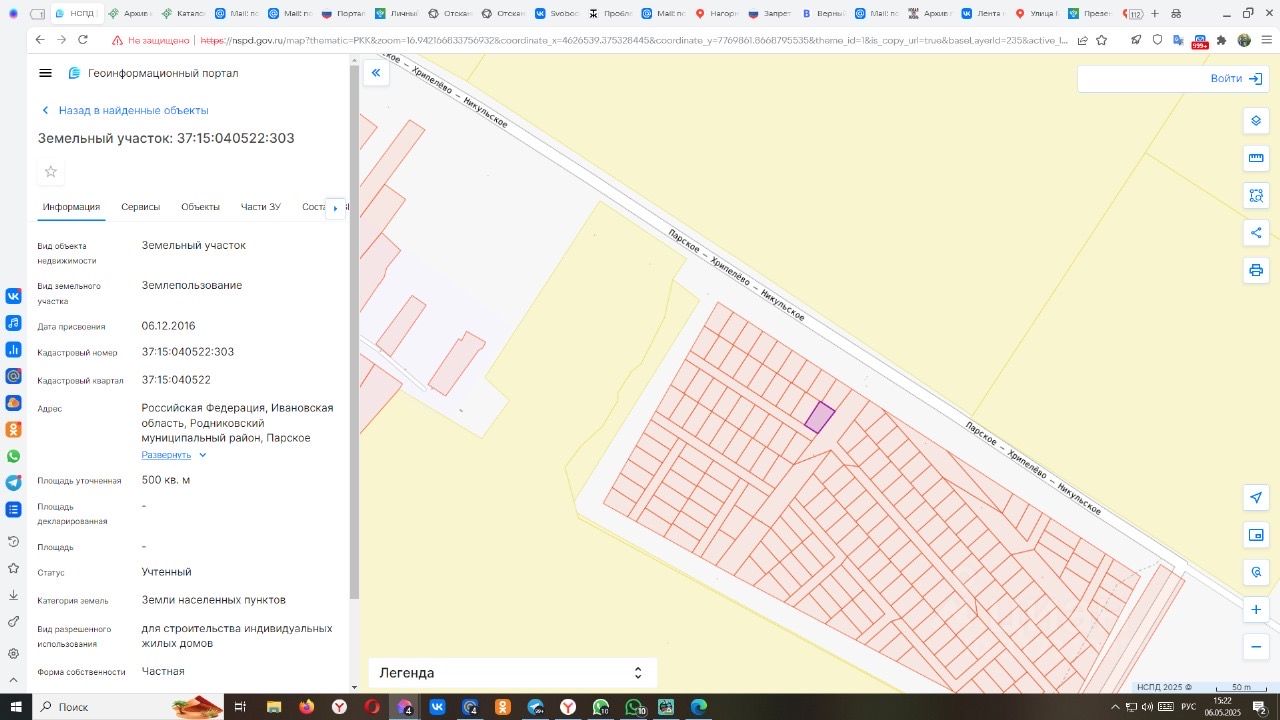Open the music icon in the browser sidebar

pyautogui.click(x=13, y=323)
